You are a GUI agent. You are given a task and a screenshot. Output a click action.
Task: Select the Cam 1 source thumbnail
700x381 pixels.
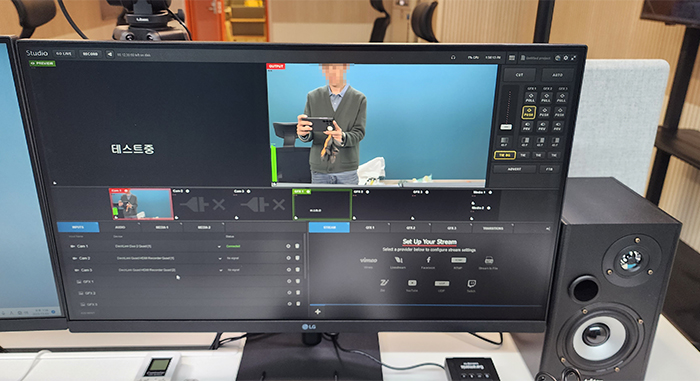[x=141, y=204]
